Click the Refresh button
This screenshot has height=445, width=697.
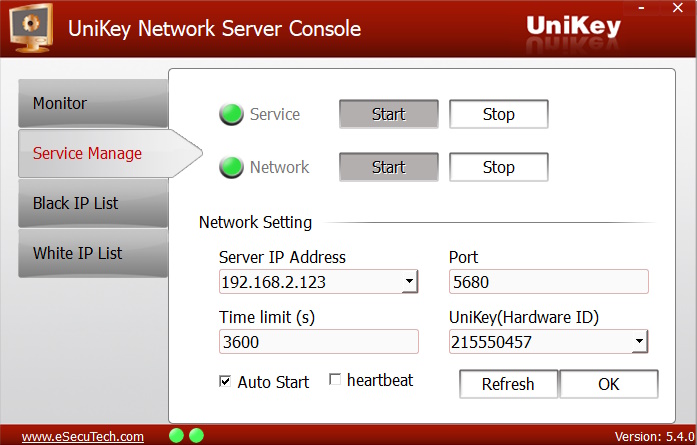click(x=508, y=384)
